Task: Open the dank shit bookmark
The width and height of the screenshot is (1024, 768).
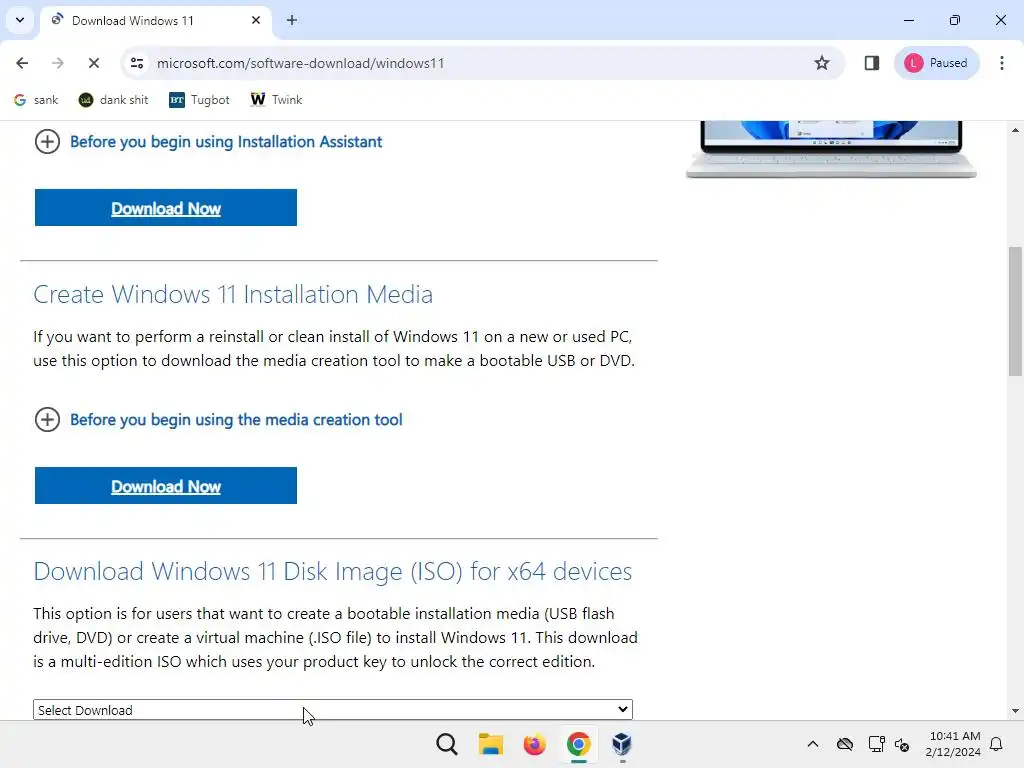Action: [114, 100]
